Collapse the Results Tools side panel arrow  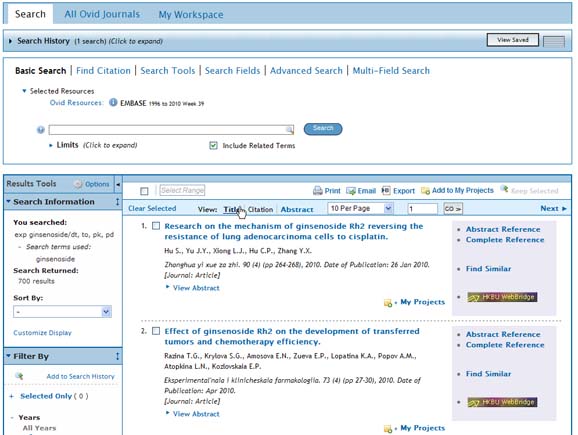(118, 184)
